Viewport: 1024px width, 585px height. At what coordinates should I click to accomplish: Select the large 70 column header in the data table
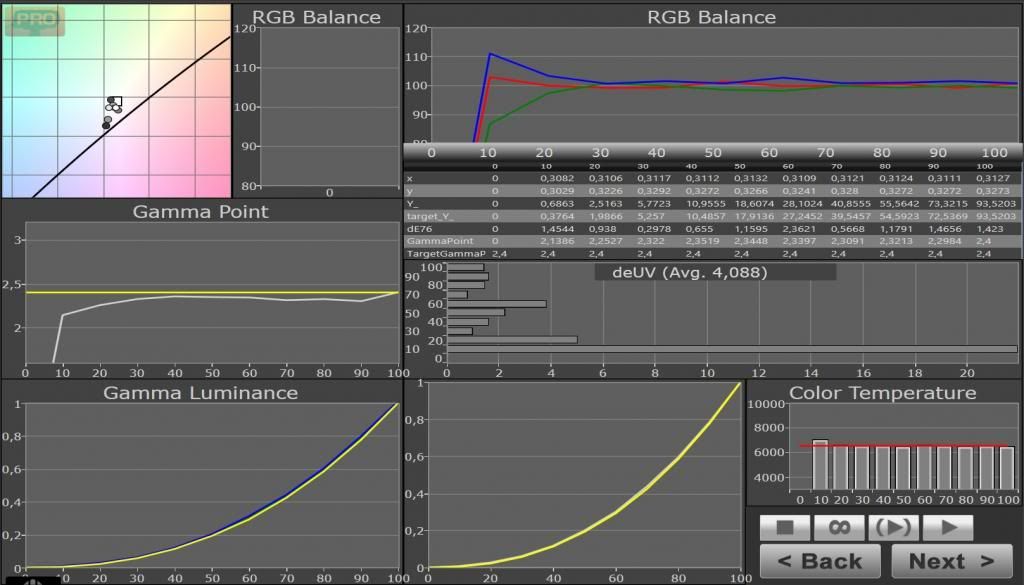825,153
